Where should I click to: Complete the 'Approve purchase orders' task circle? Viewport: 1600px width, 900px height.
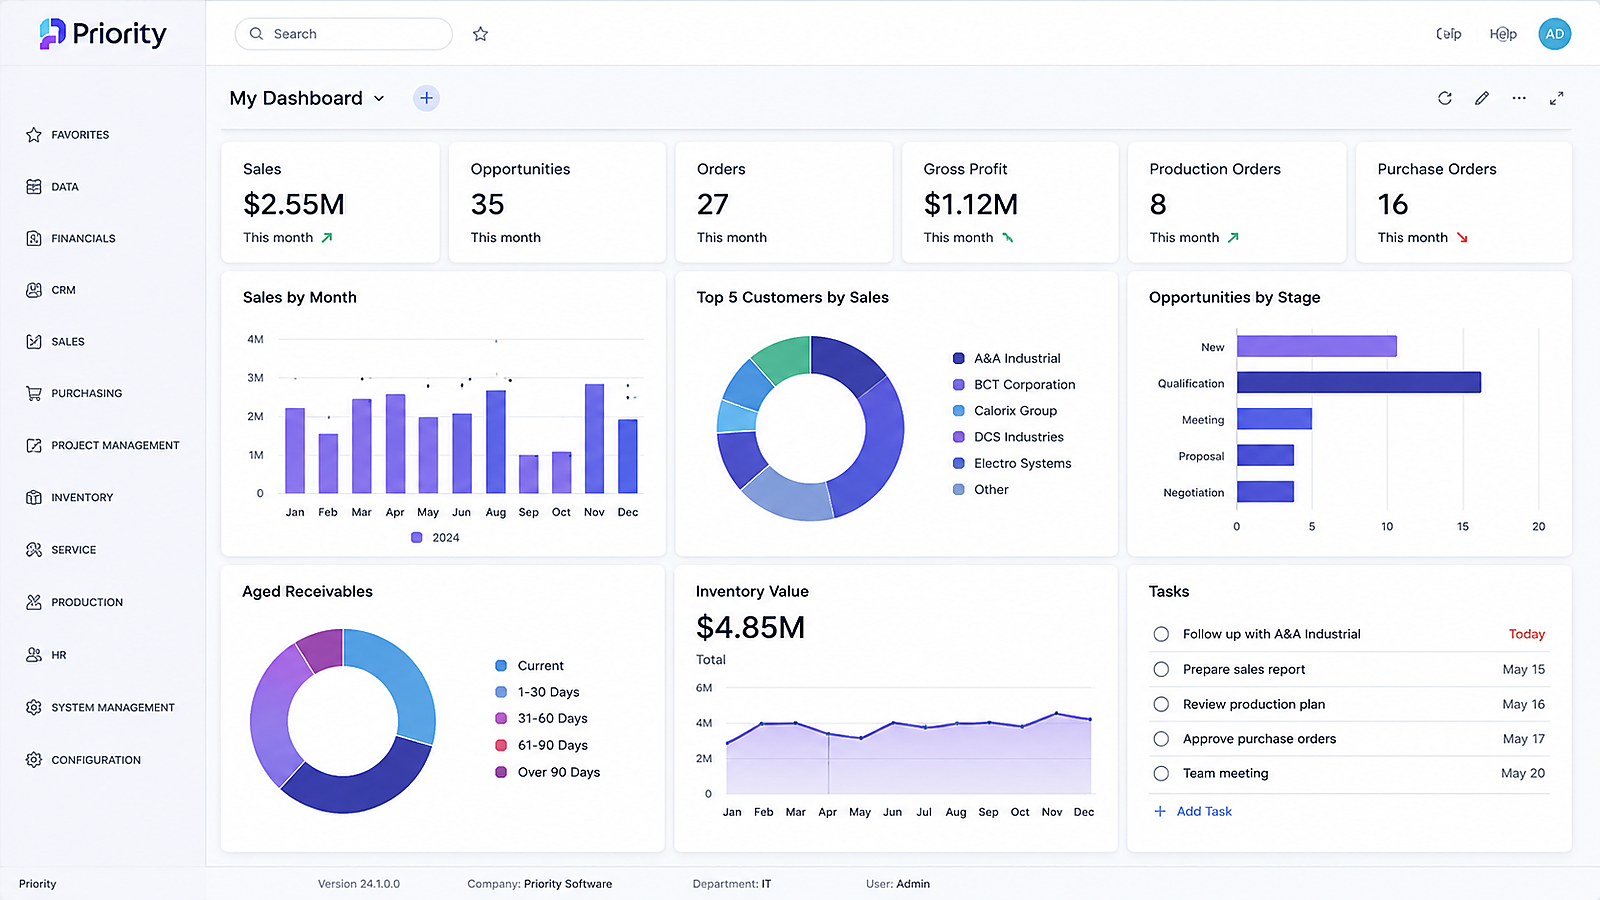tap(1161, 739)
